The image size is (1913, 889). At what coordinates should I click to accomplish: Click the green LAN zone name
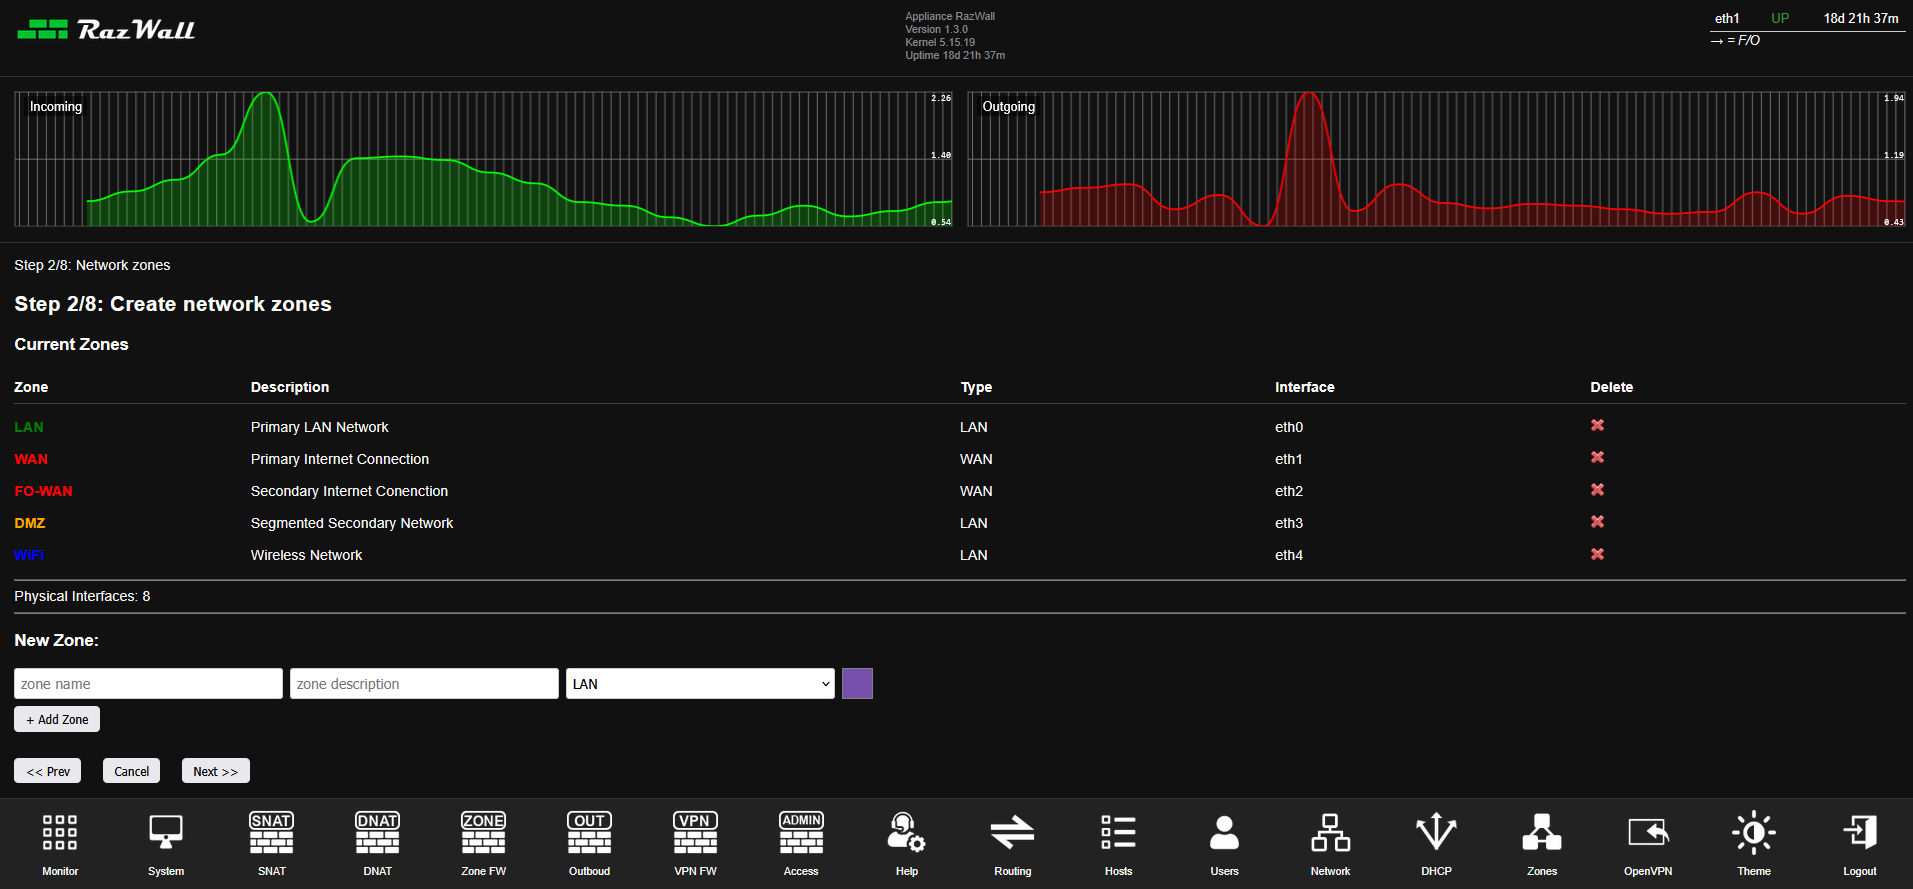point(29,427)
